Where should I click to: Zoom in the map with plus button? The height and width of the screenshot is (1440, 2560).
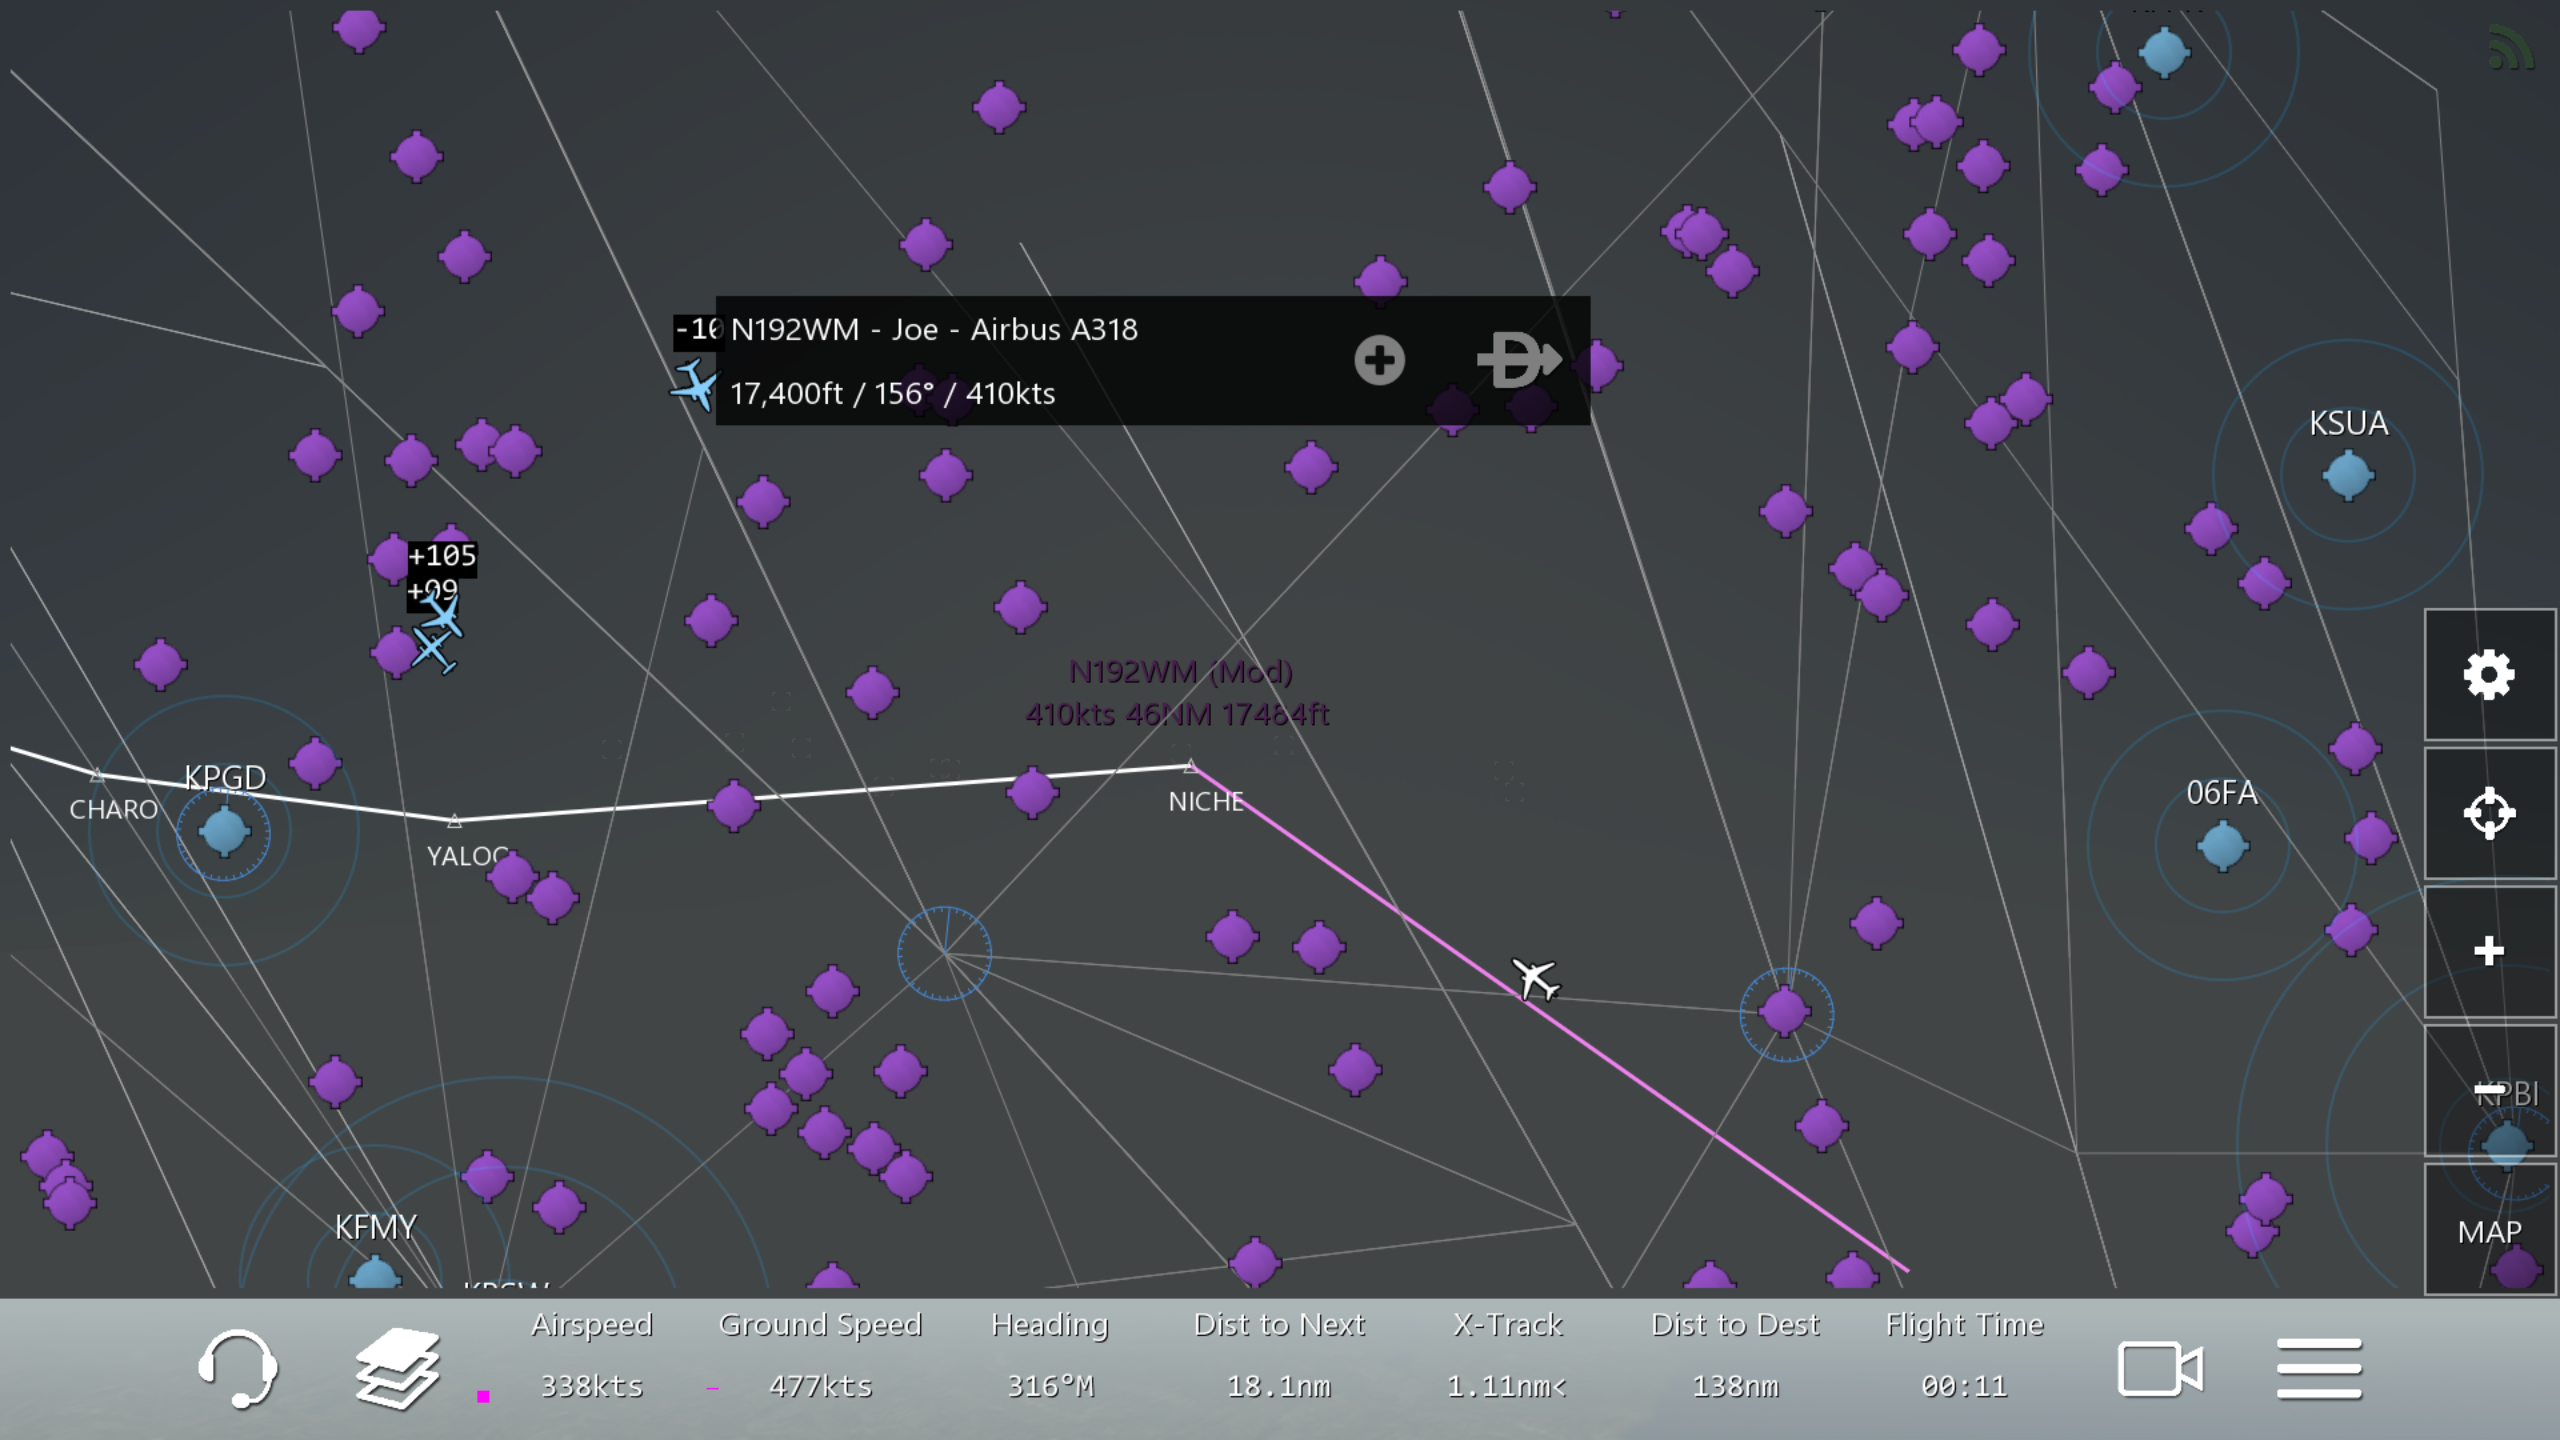pyautogui.click(x=2488, y=951)
